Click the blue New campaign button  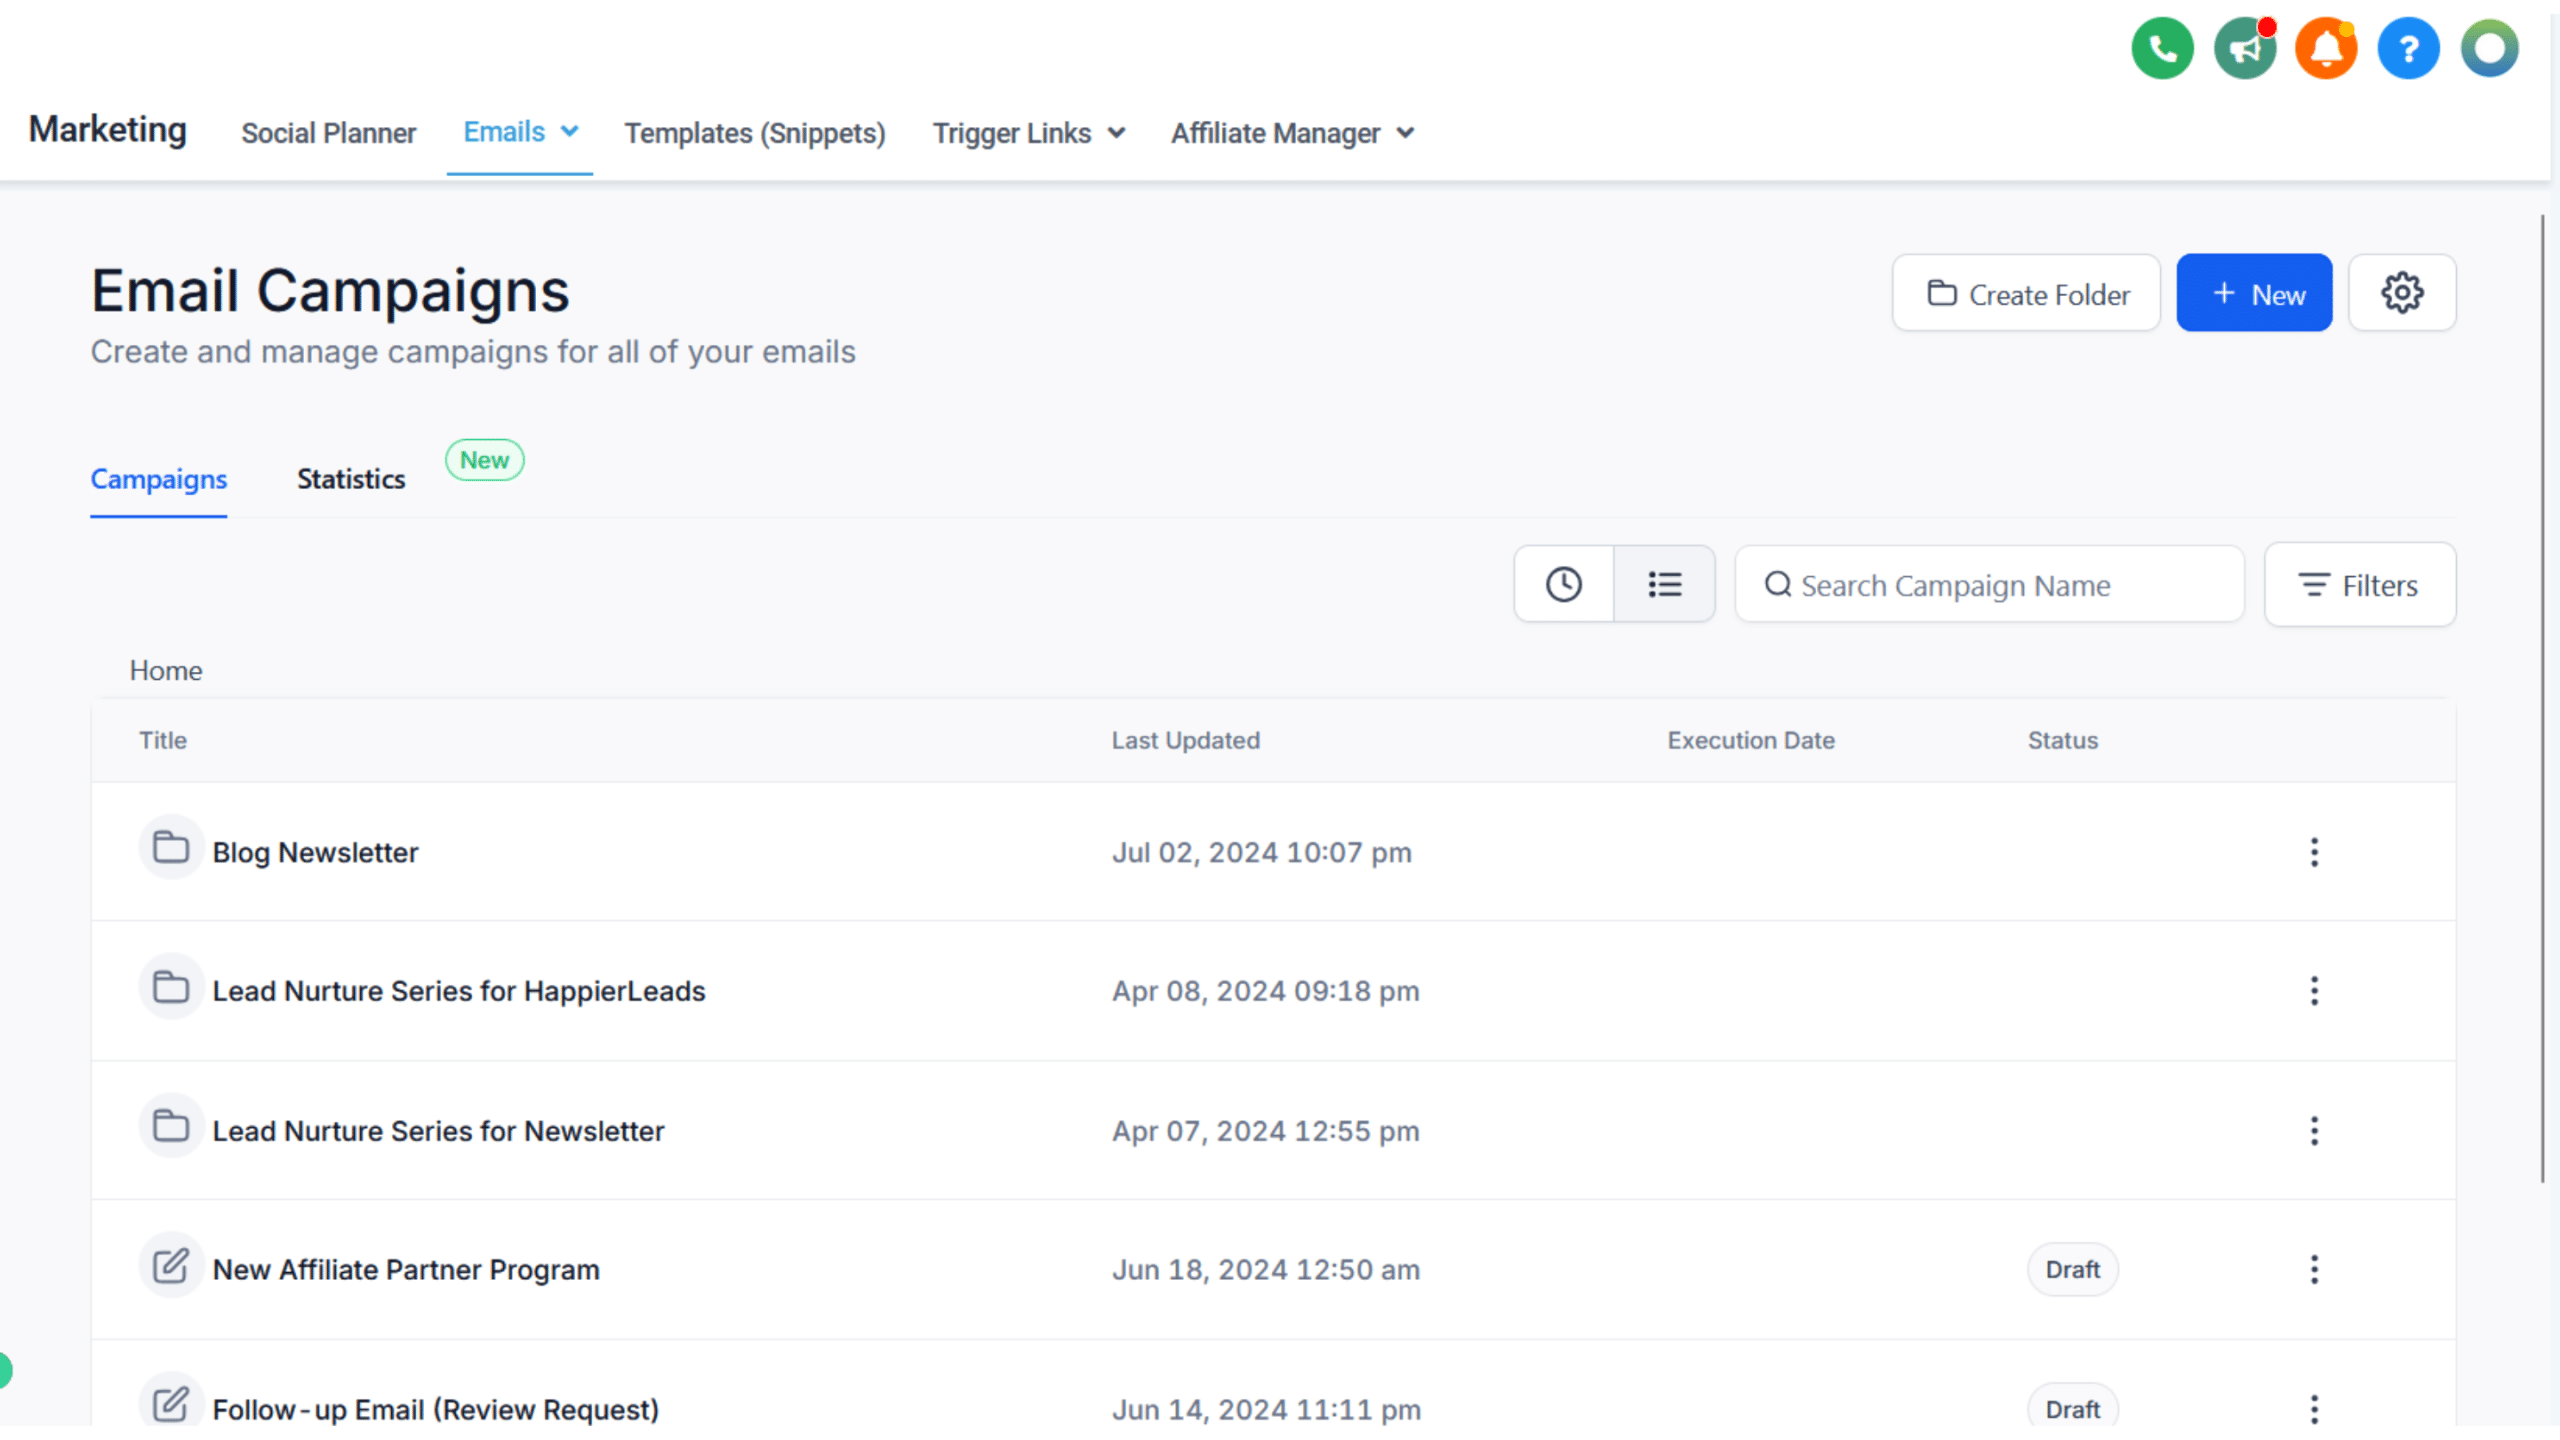(x=2254, y=294)
